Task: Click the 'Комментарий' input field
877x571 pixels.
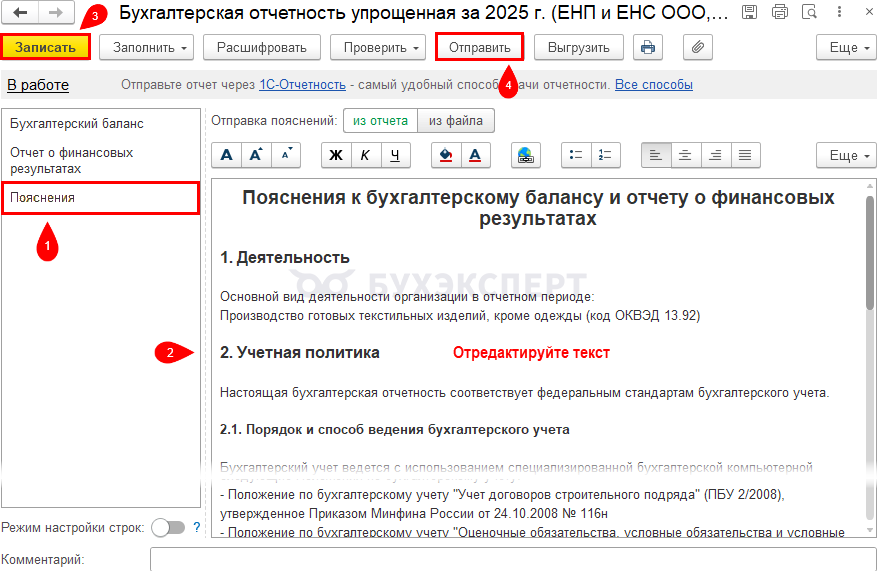Action: coord(513,559)
